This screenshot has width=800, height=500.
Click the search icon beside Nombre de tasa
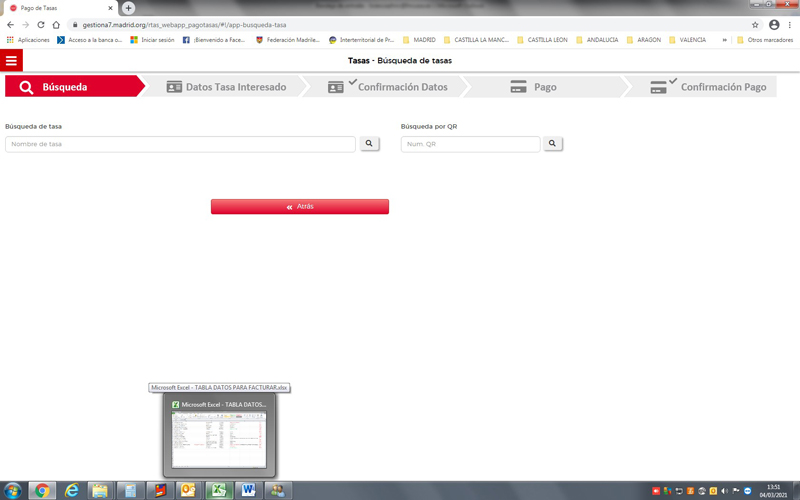pyautogui.click(x=369, y=144)
